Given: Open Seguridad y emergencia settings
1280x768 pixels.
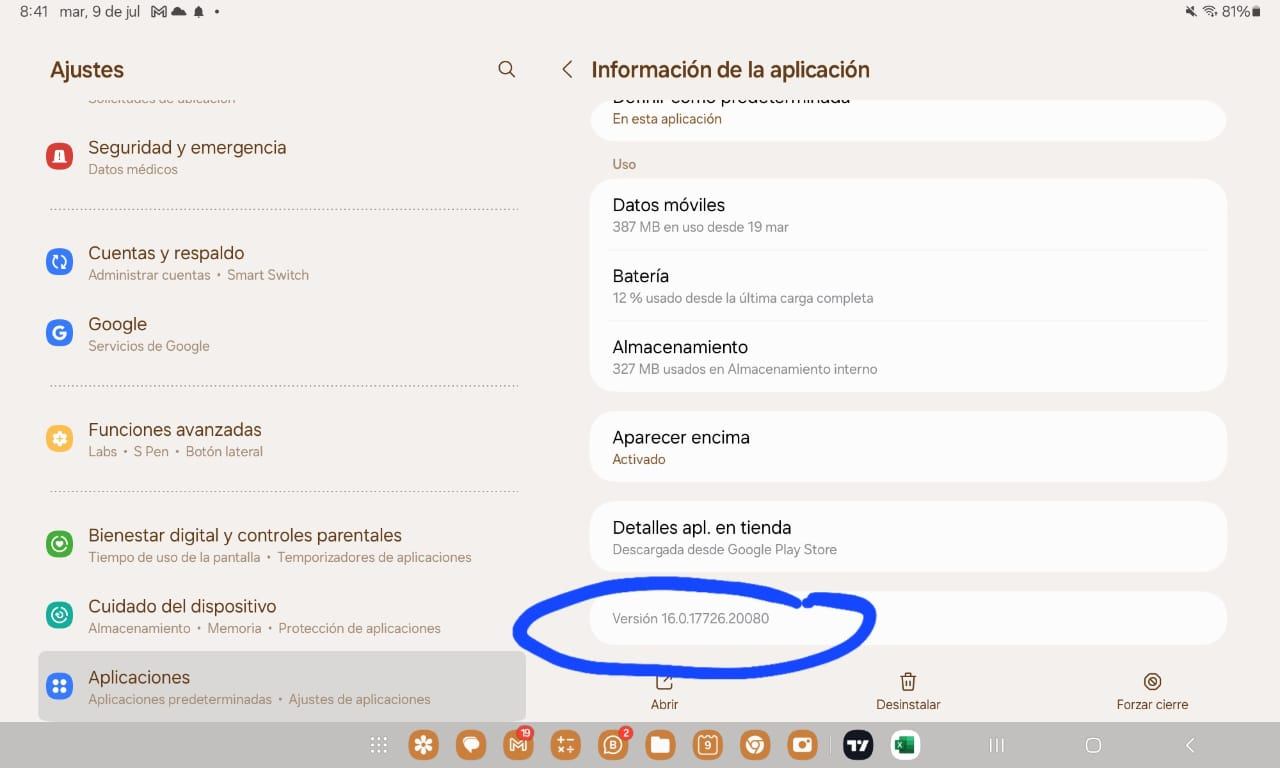Looking at the screenshot, I should pos(282,157).
